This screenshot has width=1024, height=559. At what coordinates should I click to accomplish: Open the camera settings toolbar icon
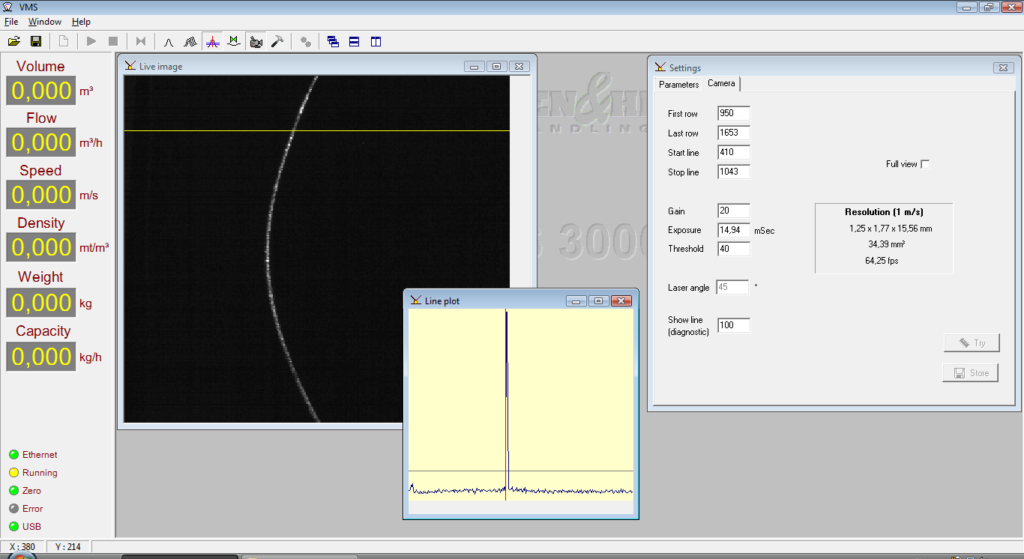(256, 41)
